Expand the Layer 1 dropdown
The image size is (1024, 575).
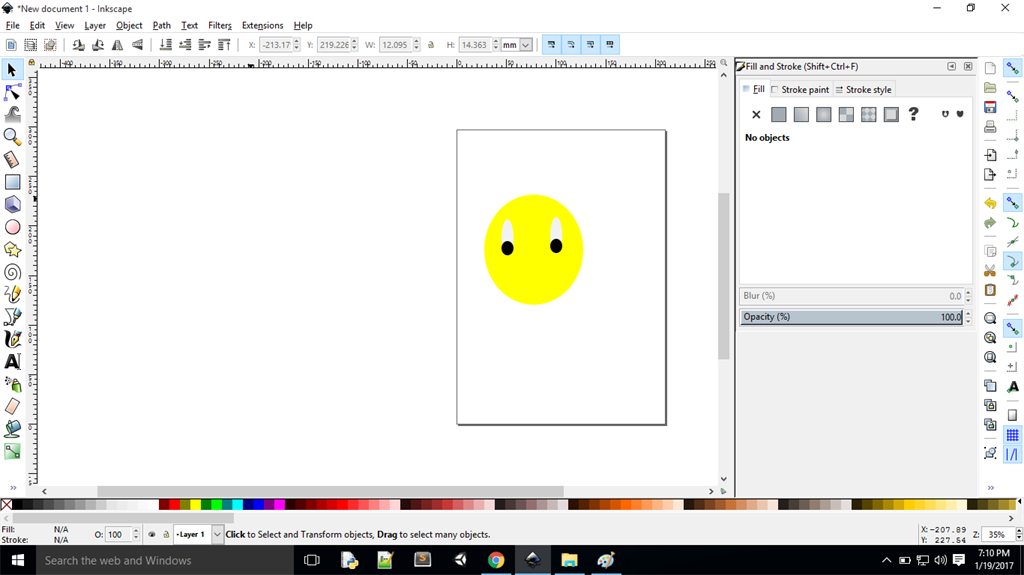(217, 535)
